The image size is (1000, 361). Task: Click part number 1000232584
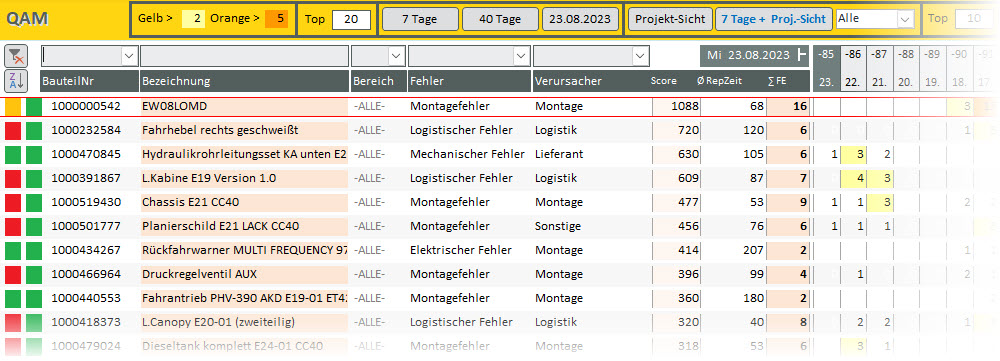click(x=86, y=131)
